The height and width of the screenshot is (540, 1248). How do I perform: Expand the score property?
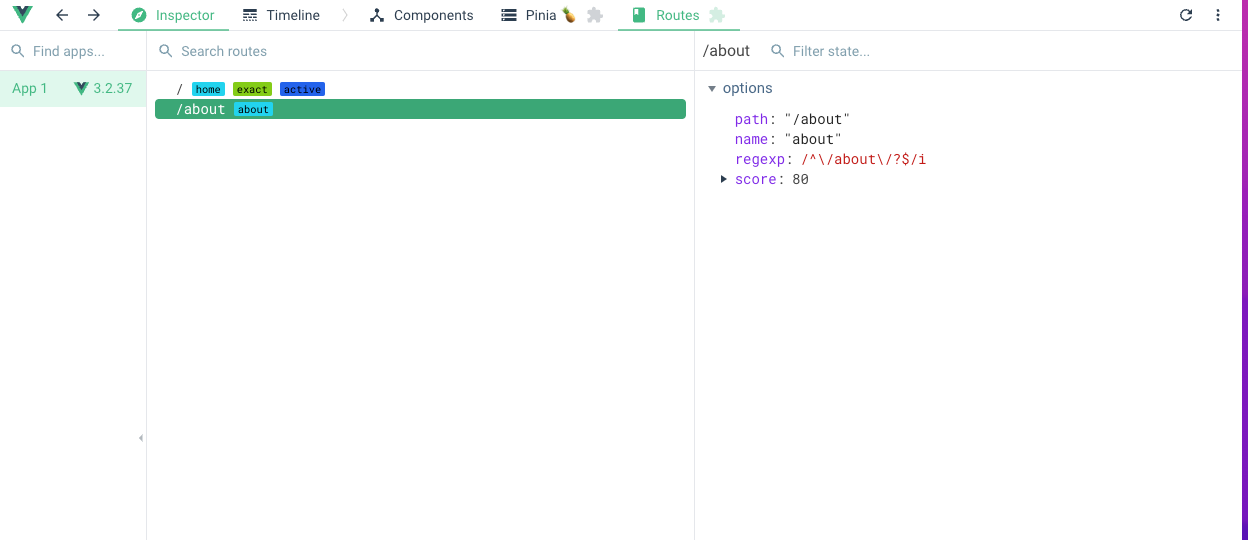(724, 179)
